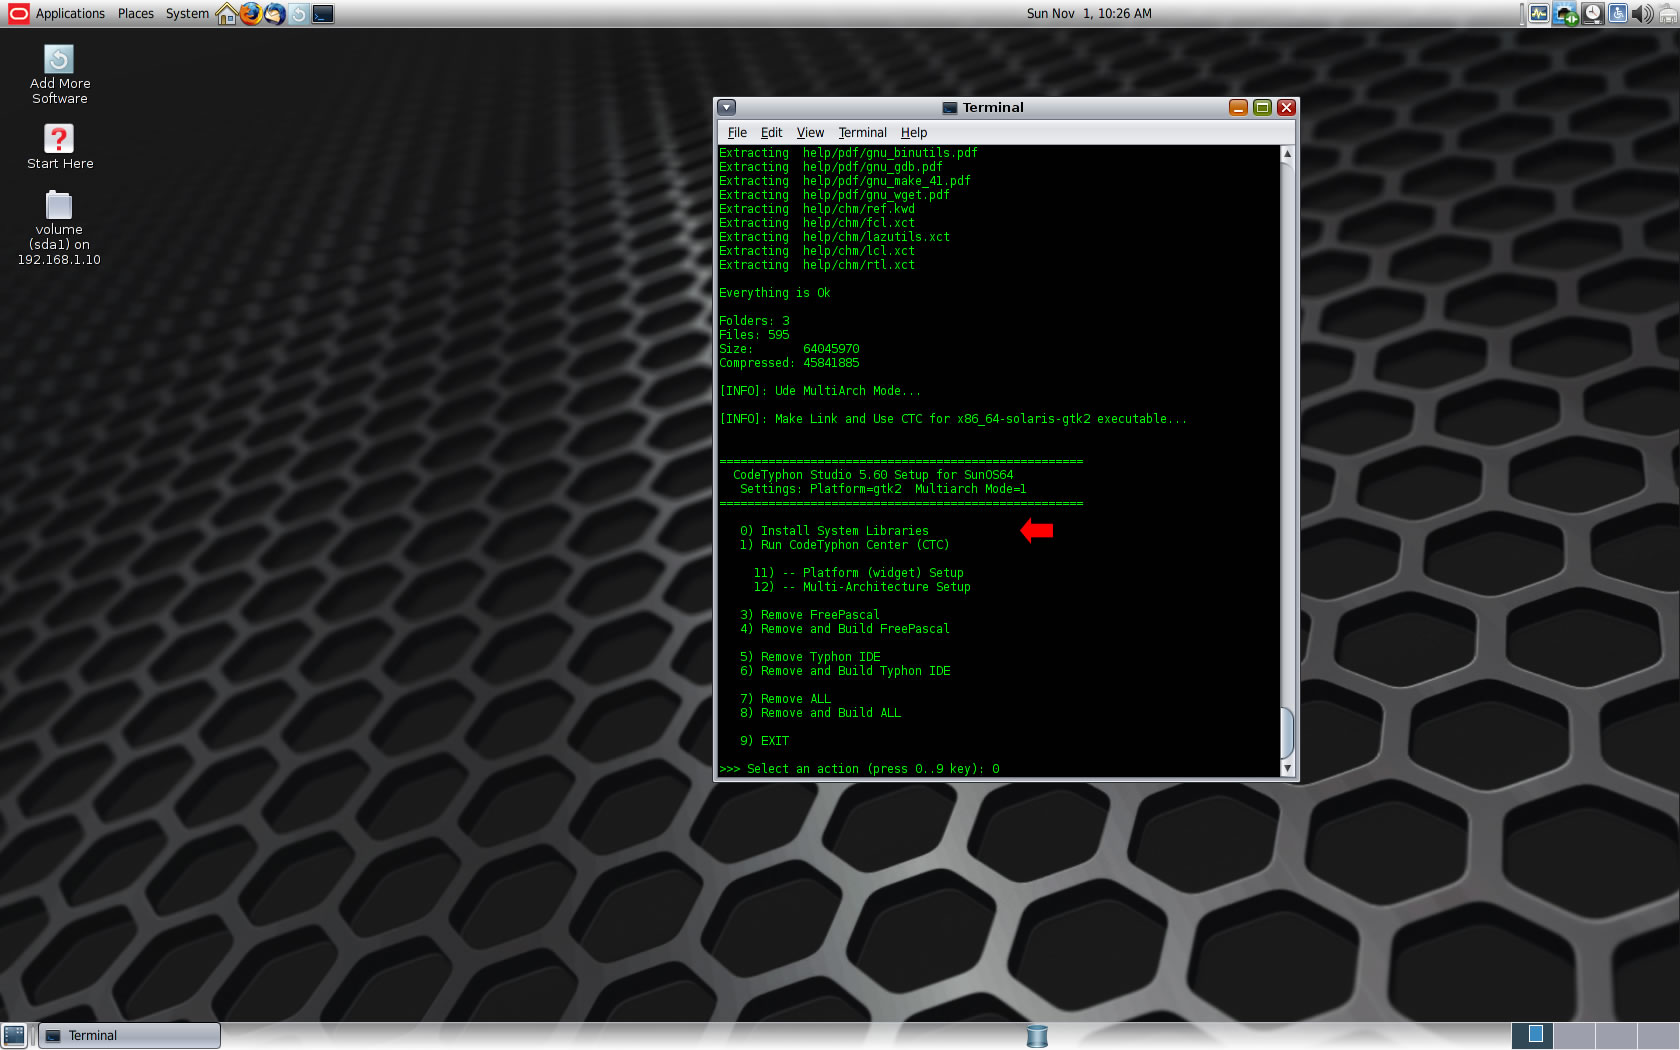Screen dimensions: 1680x1050
Task: Click 'Settings: Platform=gtk2' line
Action: pyautogui.click(x=883, y=489)
